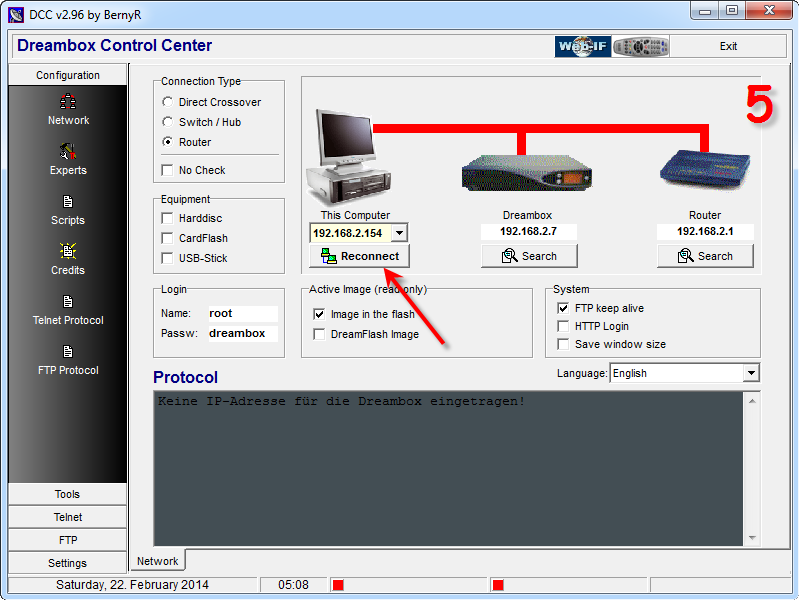Viewport: 799px width, 600px height.
Task: Click the second red status indicator
Action: (498, 585)
